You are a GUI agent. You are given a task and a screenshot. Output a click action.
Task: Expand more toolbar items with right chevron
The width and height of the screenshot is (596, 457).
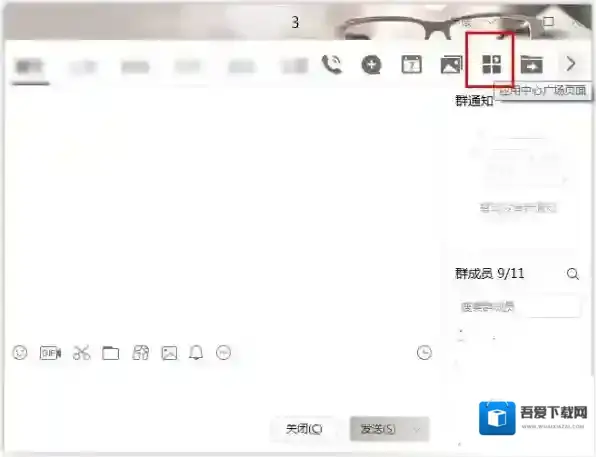(570, 64)
